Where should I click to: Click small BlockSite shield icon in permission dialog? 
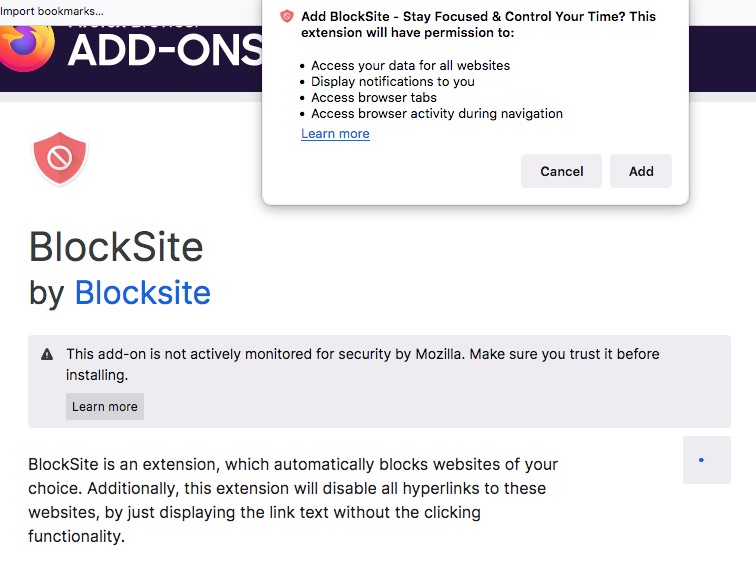coord(287,16)
